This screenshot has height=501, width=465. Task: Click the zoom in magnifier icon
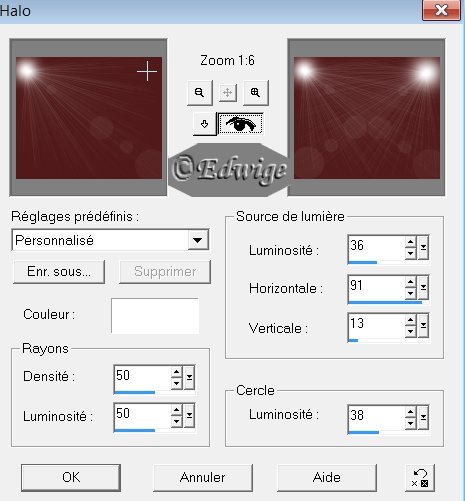point(256,92)
